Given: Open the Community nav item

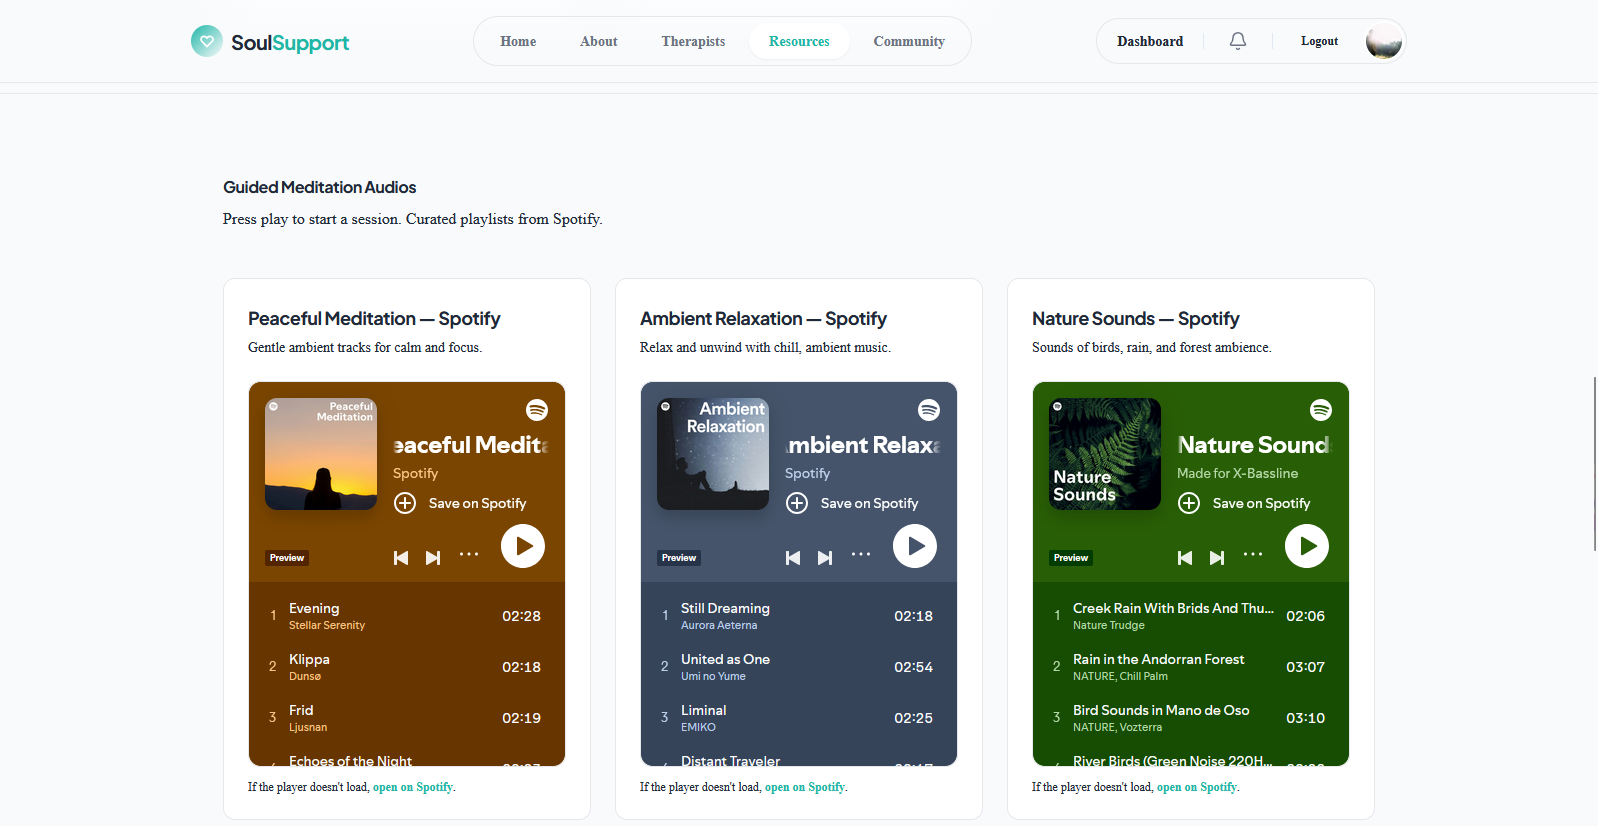Looking at the screenshot, I should point(909,41).
